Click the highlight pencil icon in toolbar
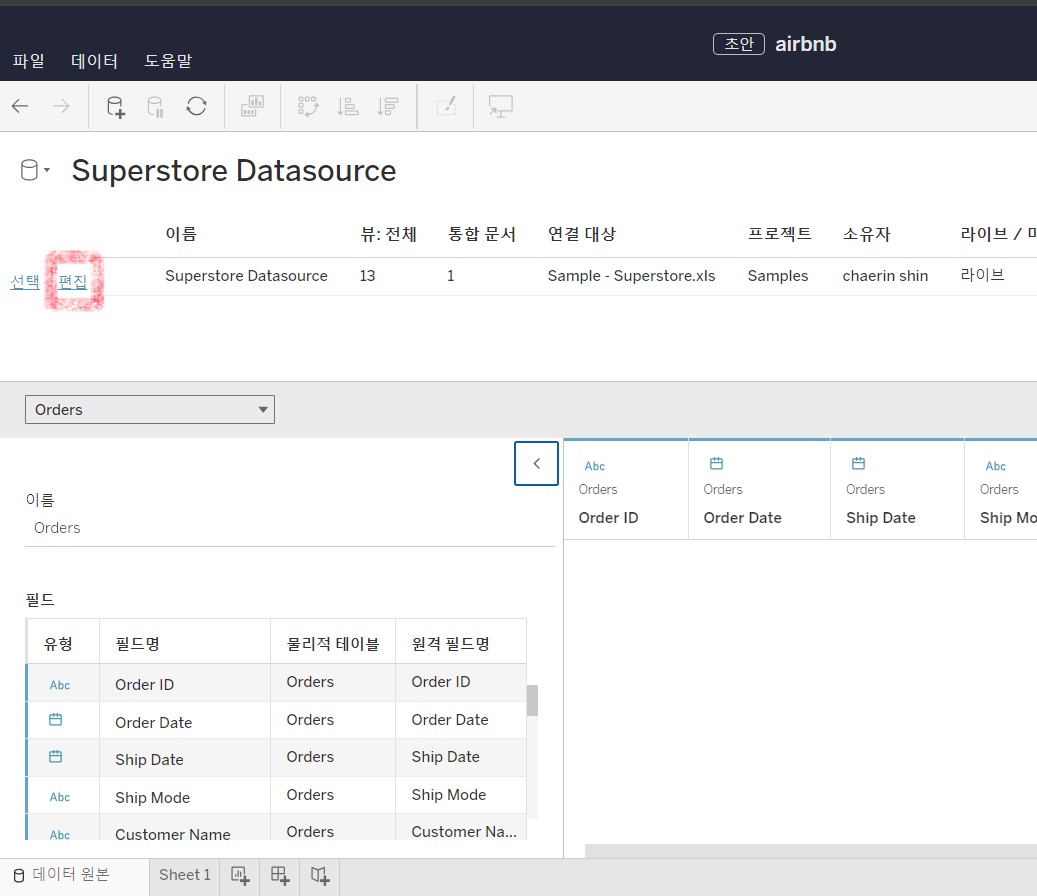Screen dimensions: 1037x896 tap(446, 106)
